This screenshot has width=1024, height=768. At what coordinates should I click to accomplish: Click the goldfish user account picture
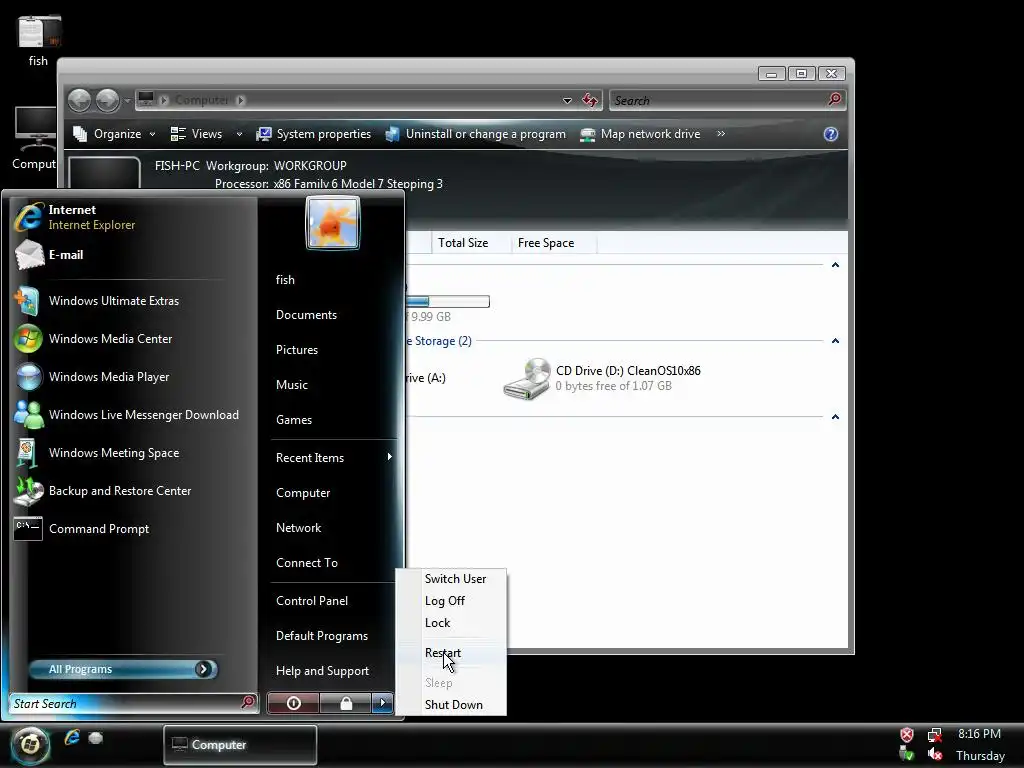click(333, 223)
